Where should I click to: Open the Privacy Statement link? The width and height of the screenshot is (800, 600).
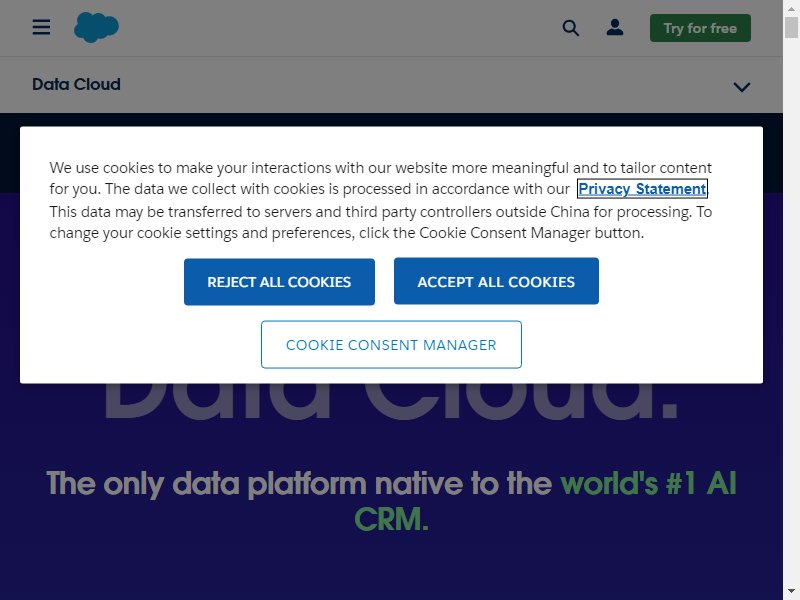[642, 189]
